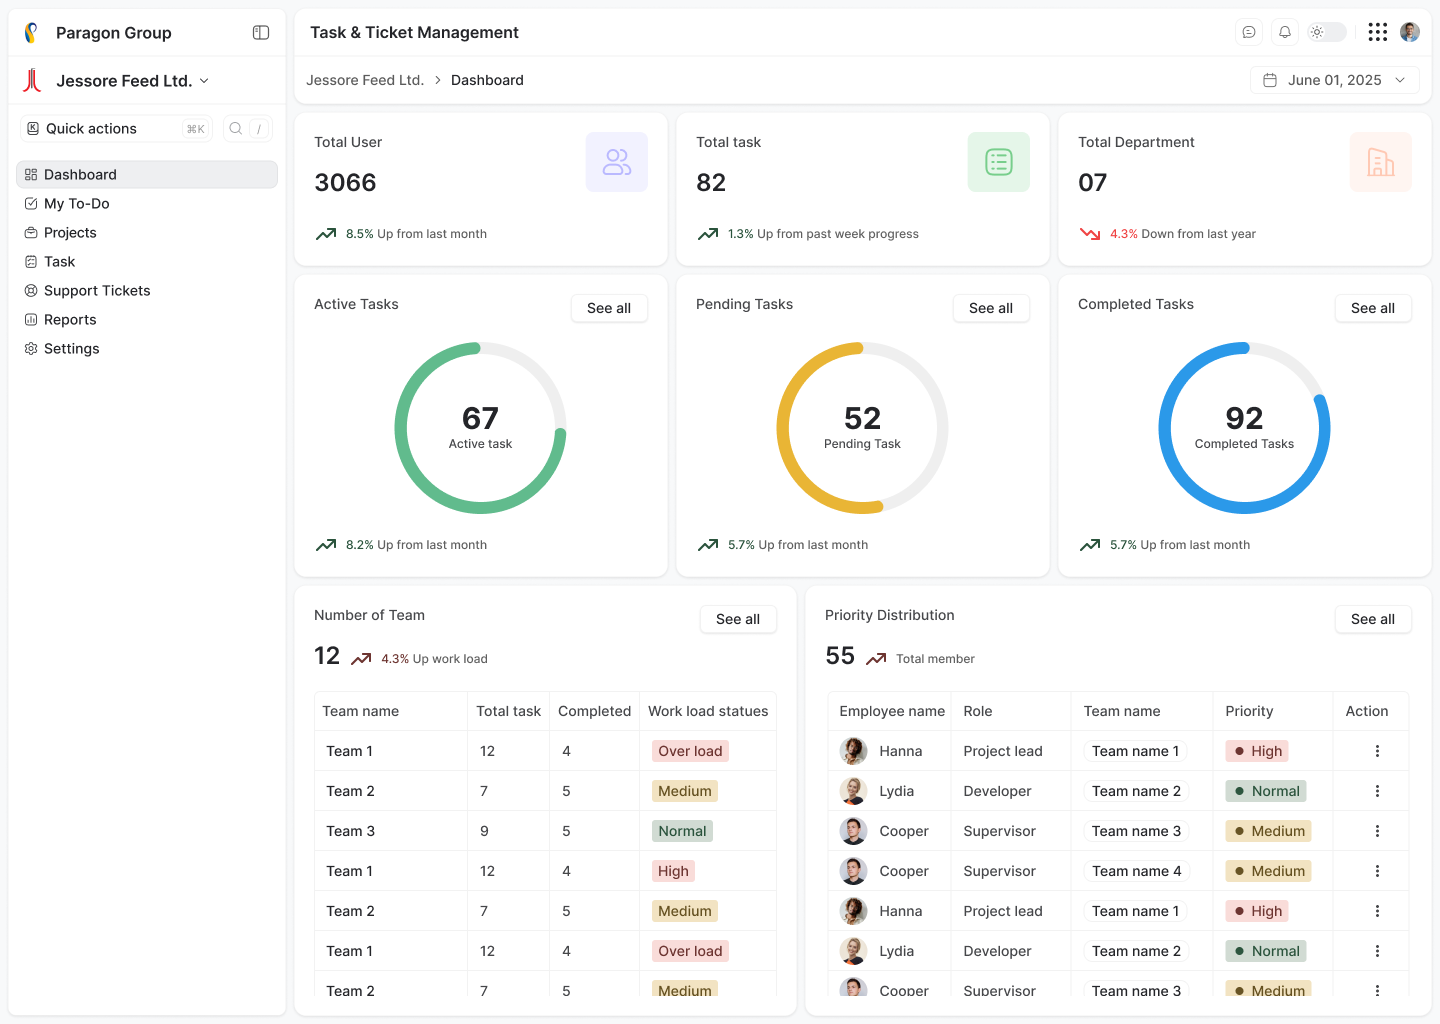Viewport: 1440px width, 1024px height.
Task: Open the chat messages icon
Action: pos(1249,32)
